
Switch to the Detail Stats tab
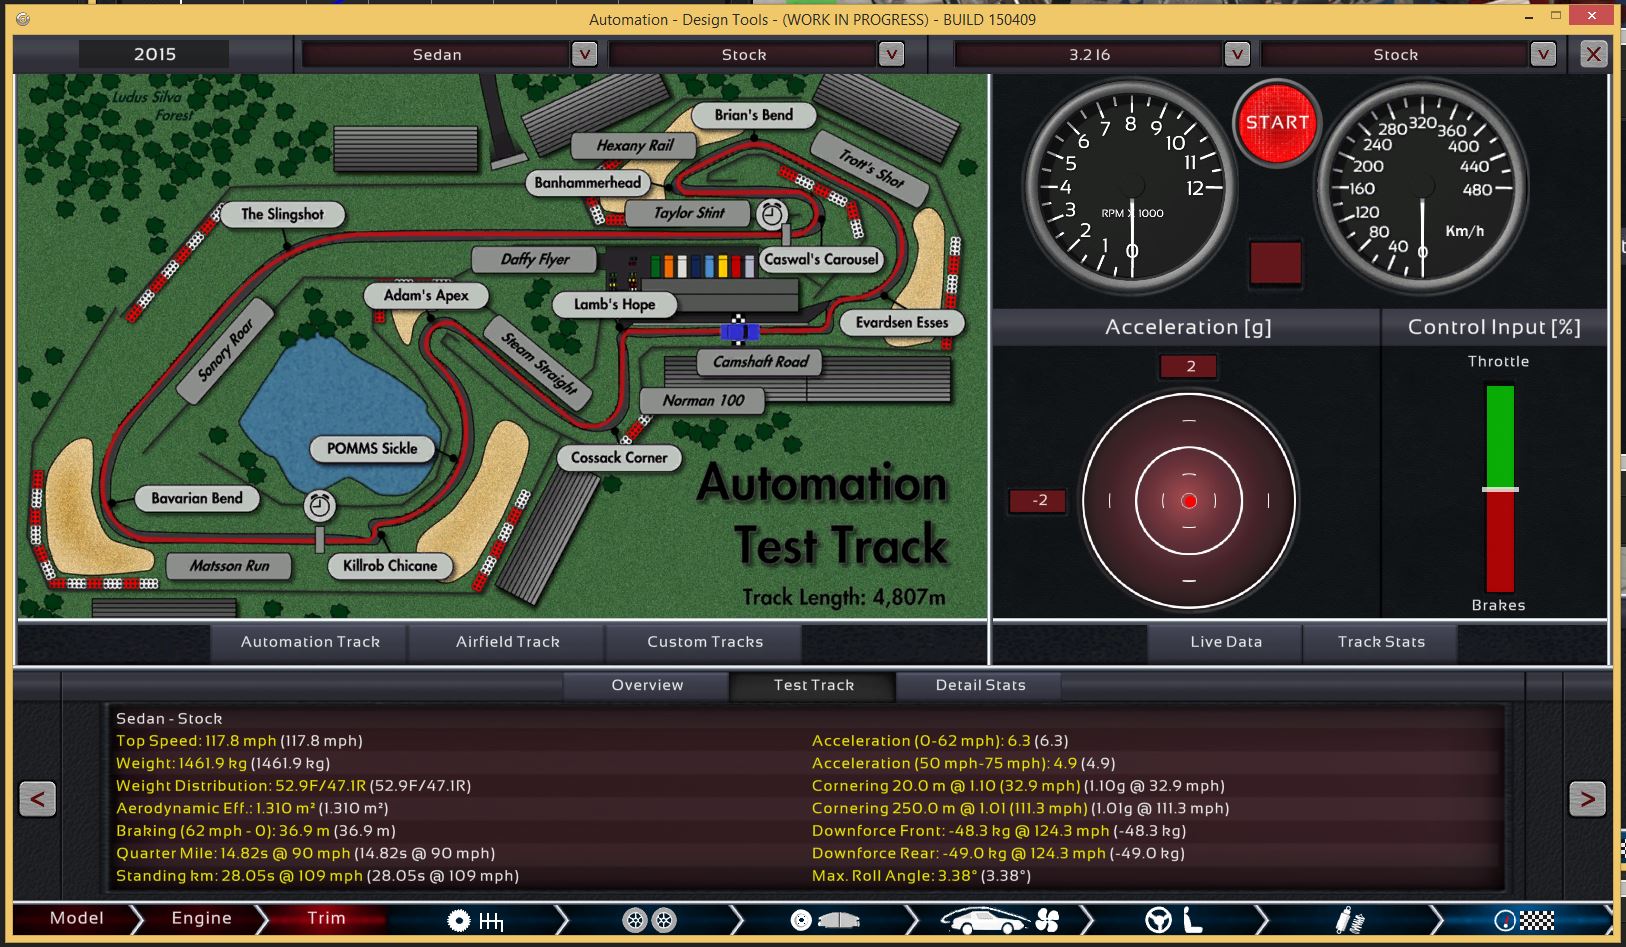click(980, 685)
